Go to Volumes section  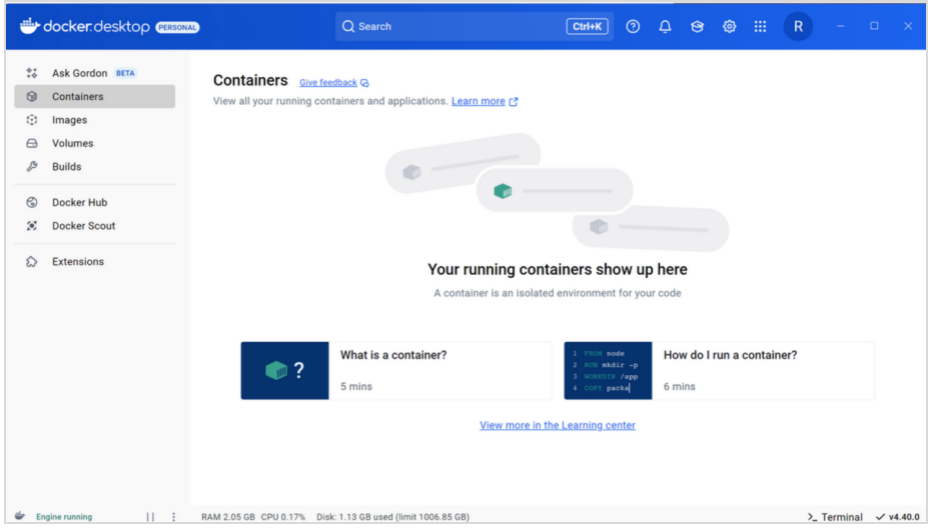95,143
